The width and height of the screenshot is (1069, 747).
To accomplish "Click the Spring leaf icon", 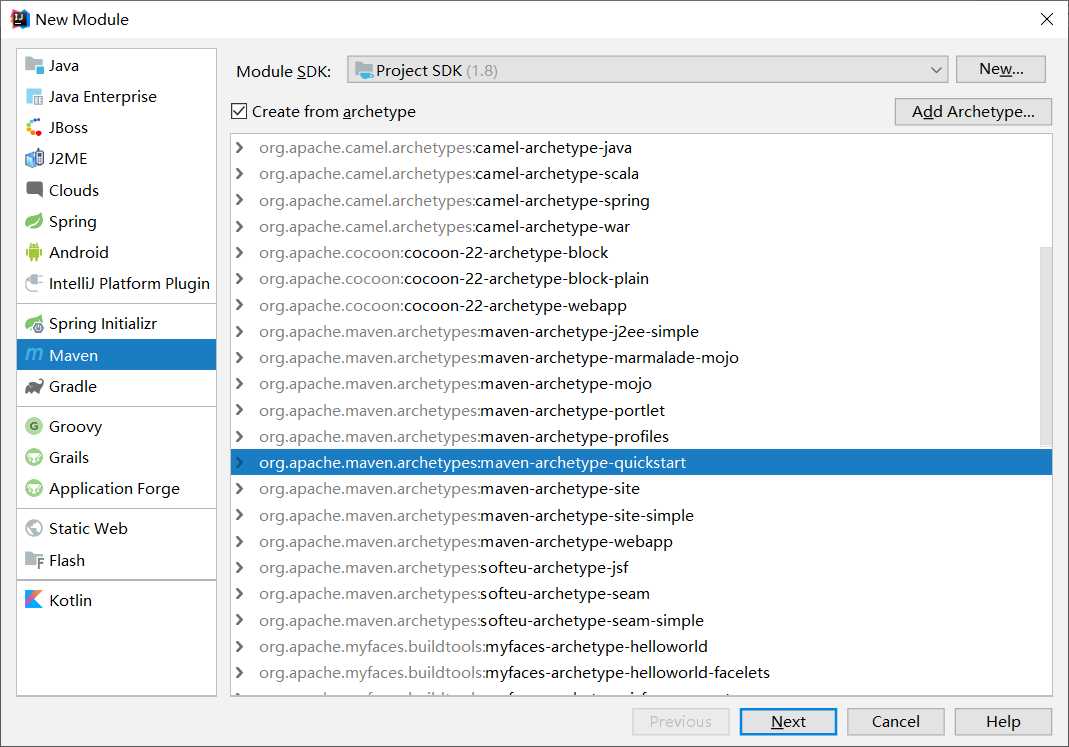I will (x=34, y=221).
